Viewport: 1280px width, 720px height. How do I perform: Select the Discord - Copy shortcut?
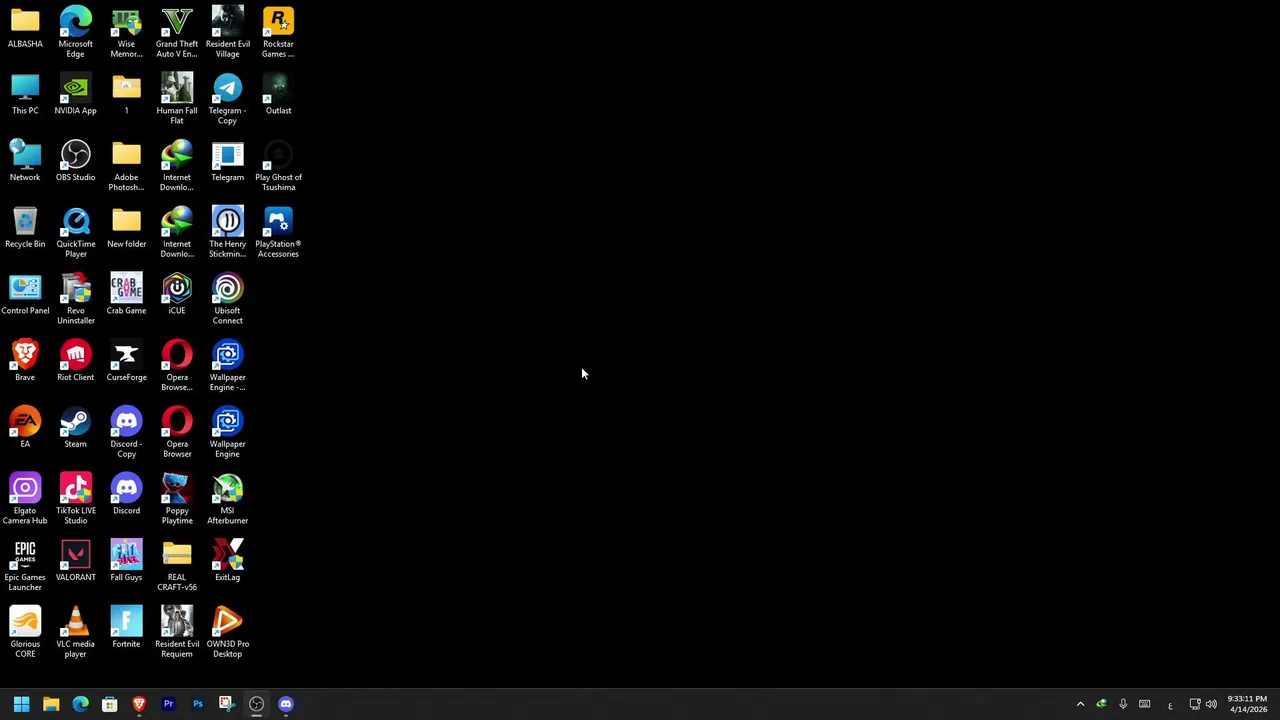tap(126, 432)
